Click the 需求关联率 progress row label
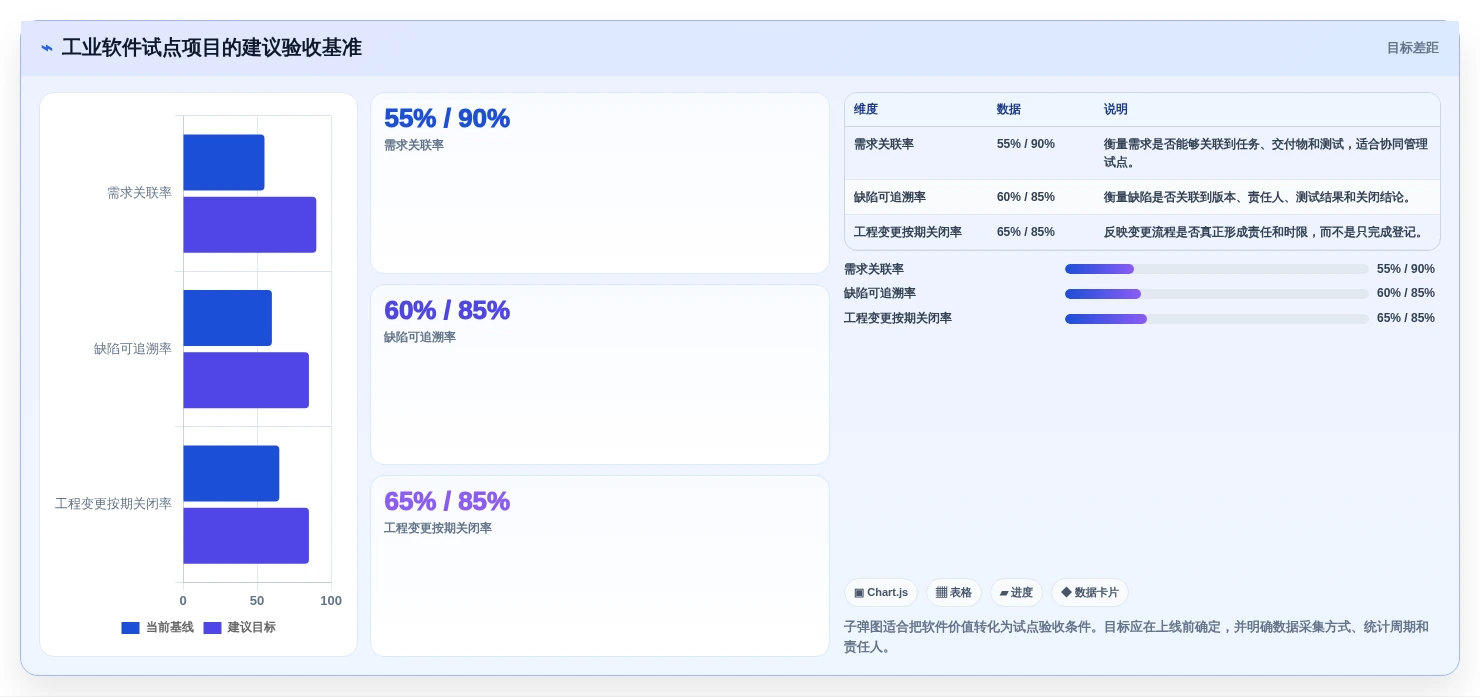 pos(874,269)
